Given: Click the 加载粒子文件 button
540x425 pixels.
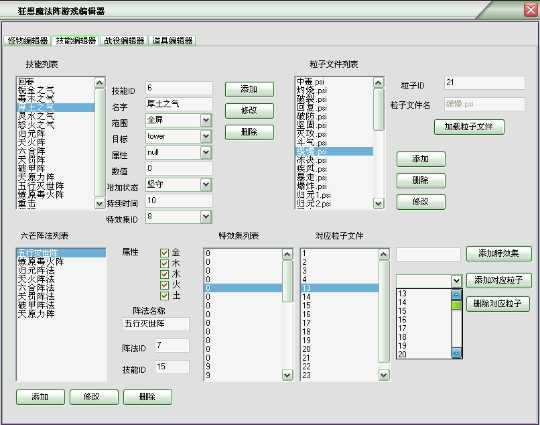Looking at the screenshot, I should [x=469, y=127].
